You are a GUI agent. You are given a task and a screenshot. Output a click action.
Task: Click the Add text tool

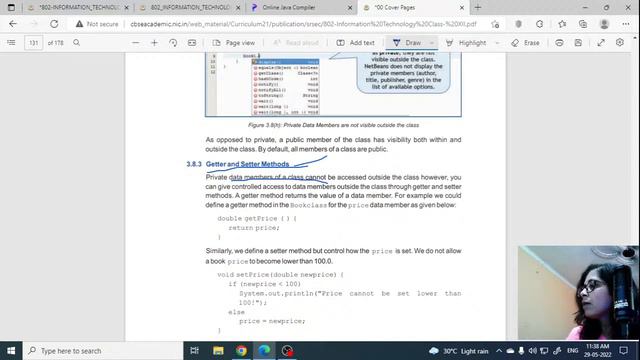pos(356,42)
